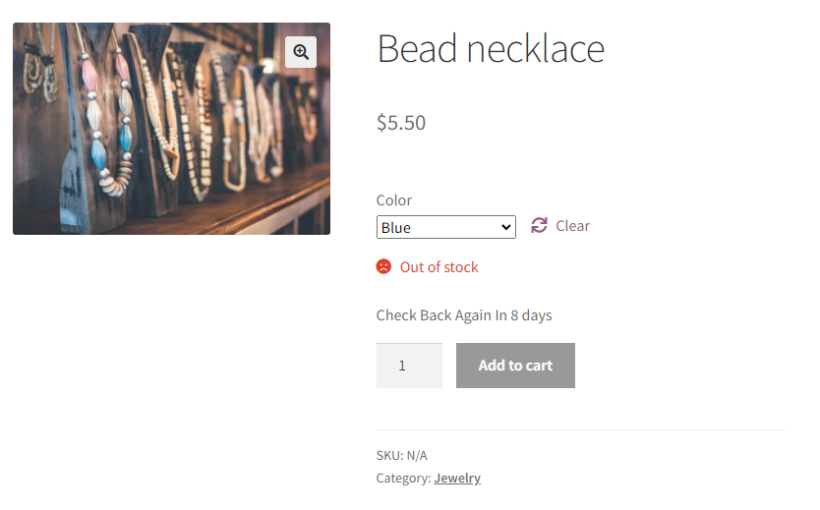Click the arrow of the Color select box
This screenshot has width=820, height=510.
pos(505,227)
